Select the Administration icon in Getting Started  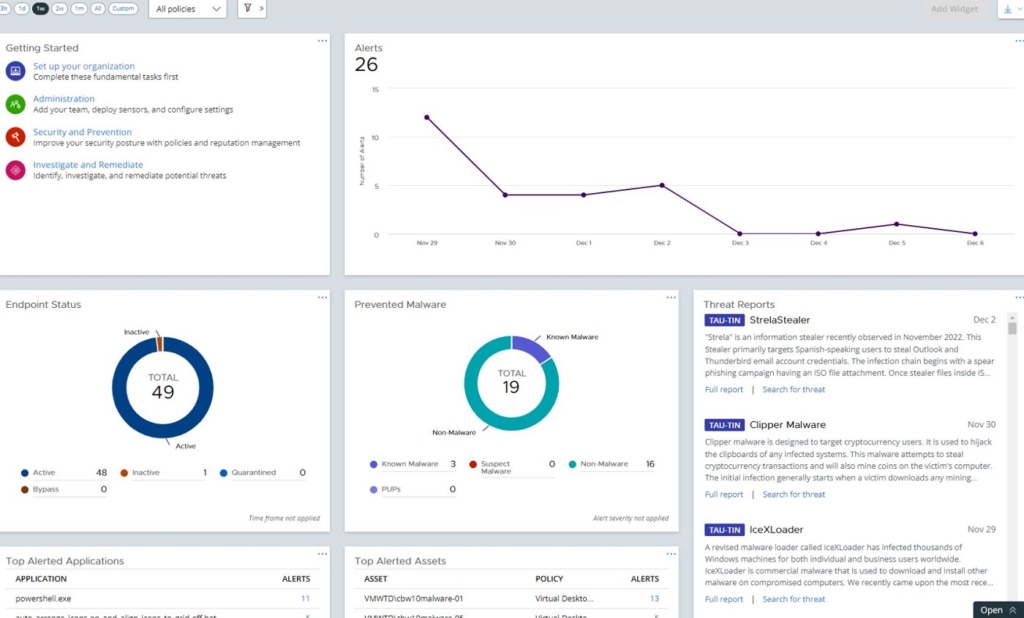click(x=14, y=104)
